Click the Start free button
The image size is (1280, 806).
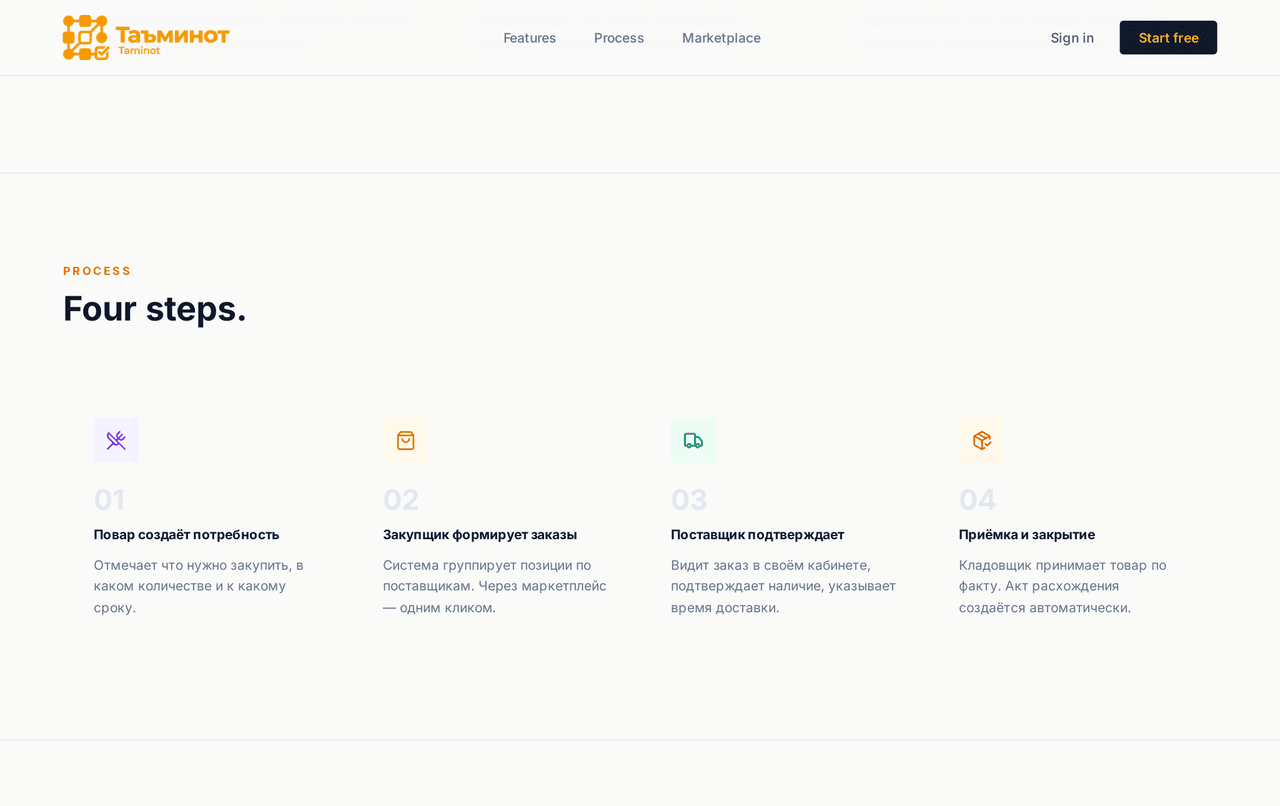[x=1168, y=38]
